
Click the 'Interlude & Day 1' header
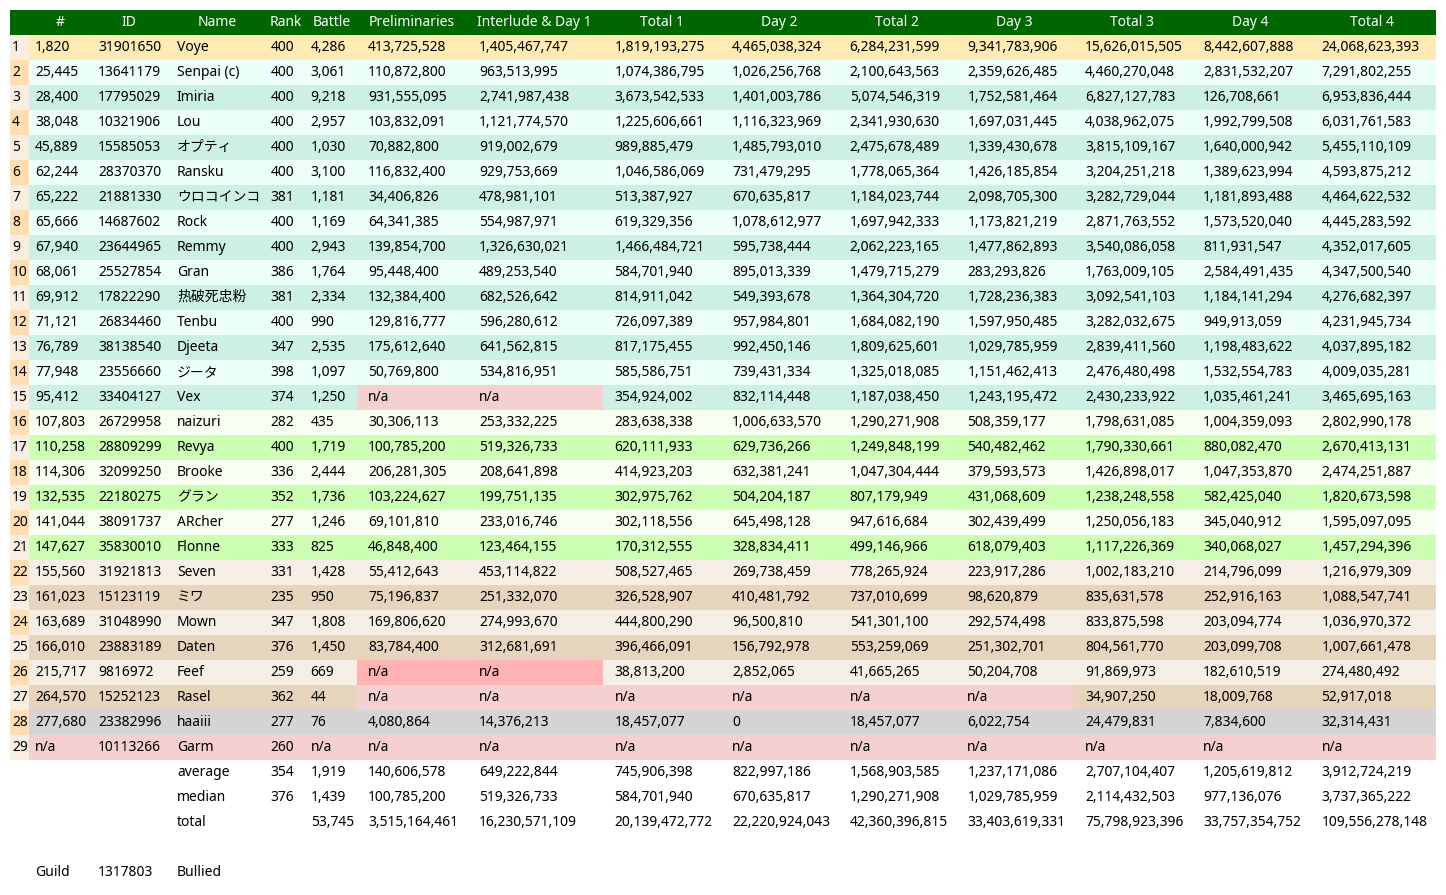point(534,21)
